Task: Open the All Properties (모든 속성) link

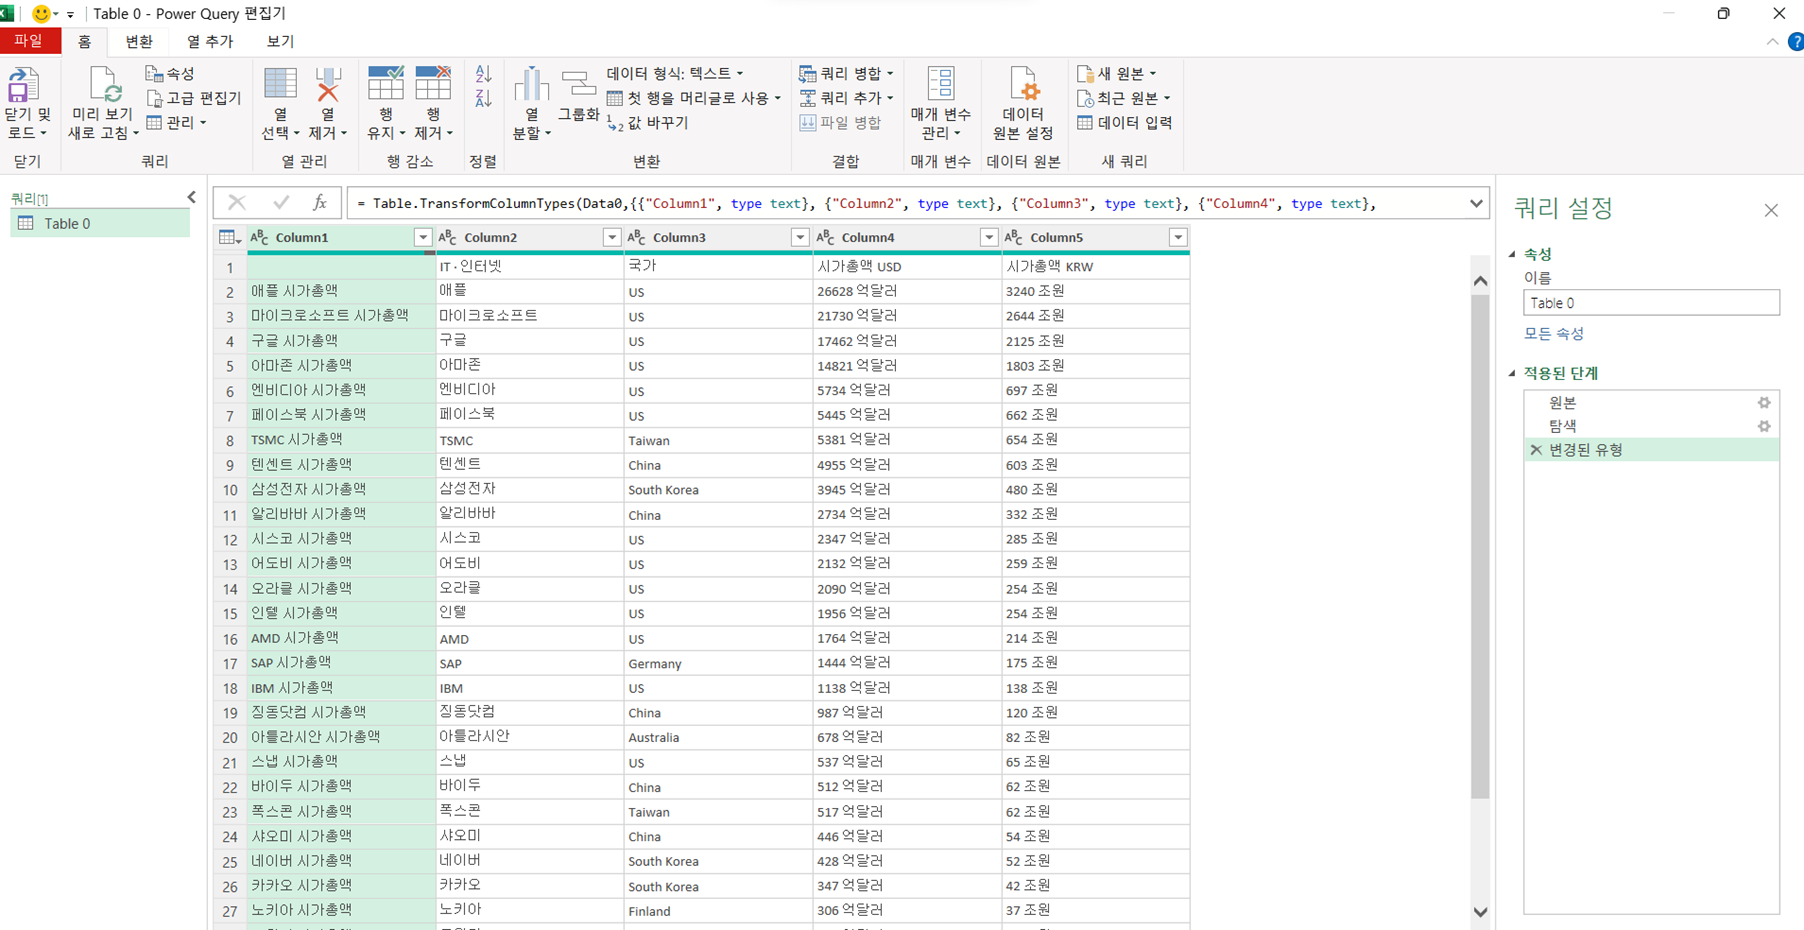Action: 1553,334
